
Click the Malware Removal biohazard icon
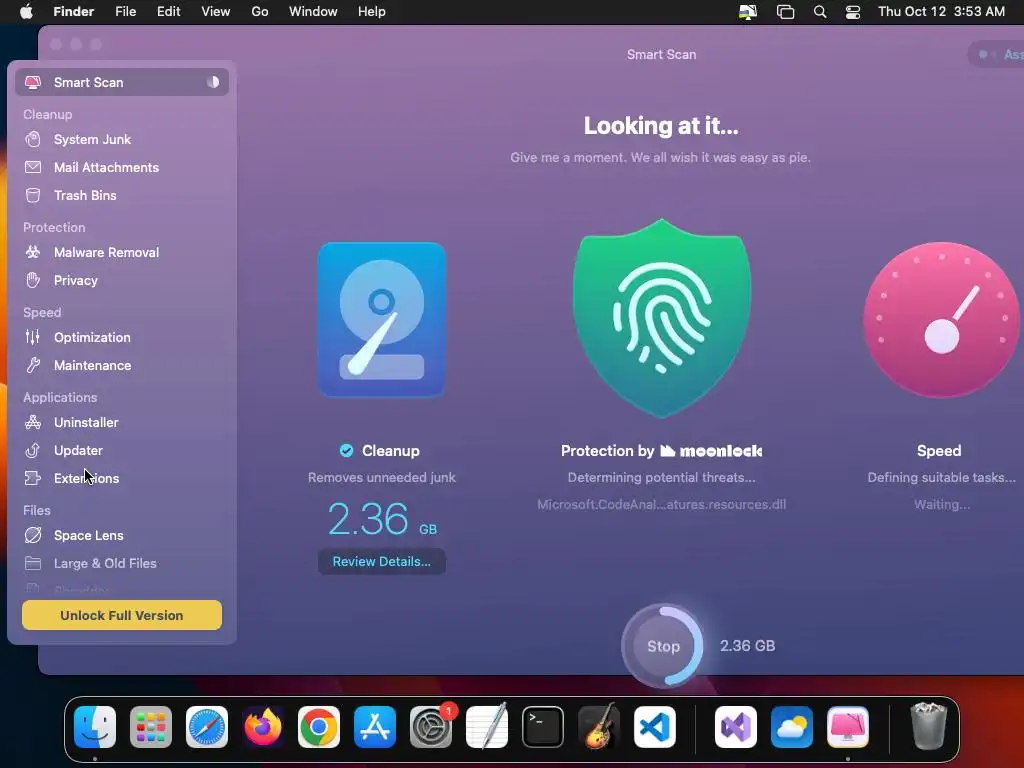coord(33,252)
